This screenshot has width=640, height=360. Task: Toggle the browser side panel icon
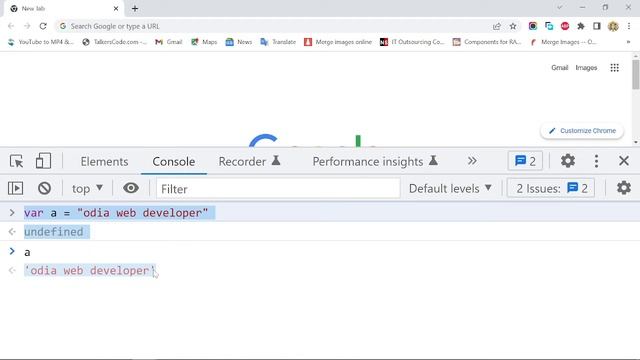(x=597, y=26)
